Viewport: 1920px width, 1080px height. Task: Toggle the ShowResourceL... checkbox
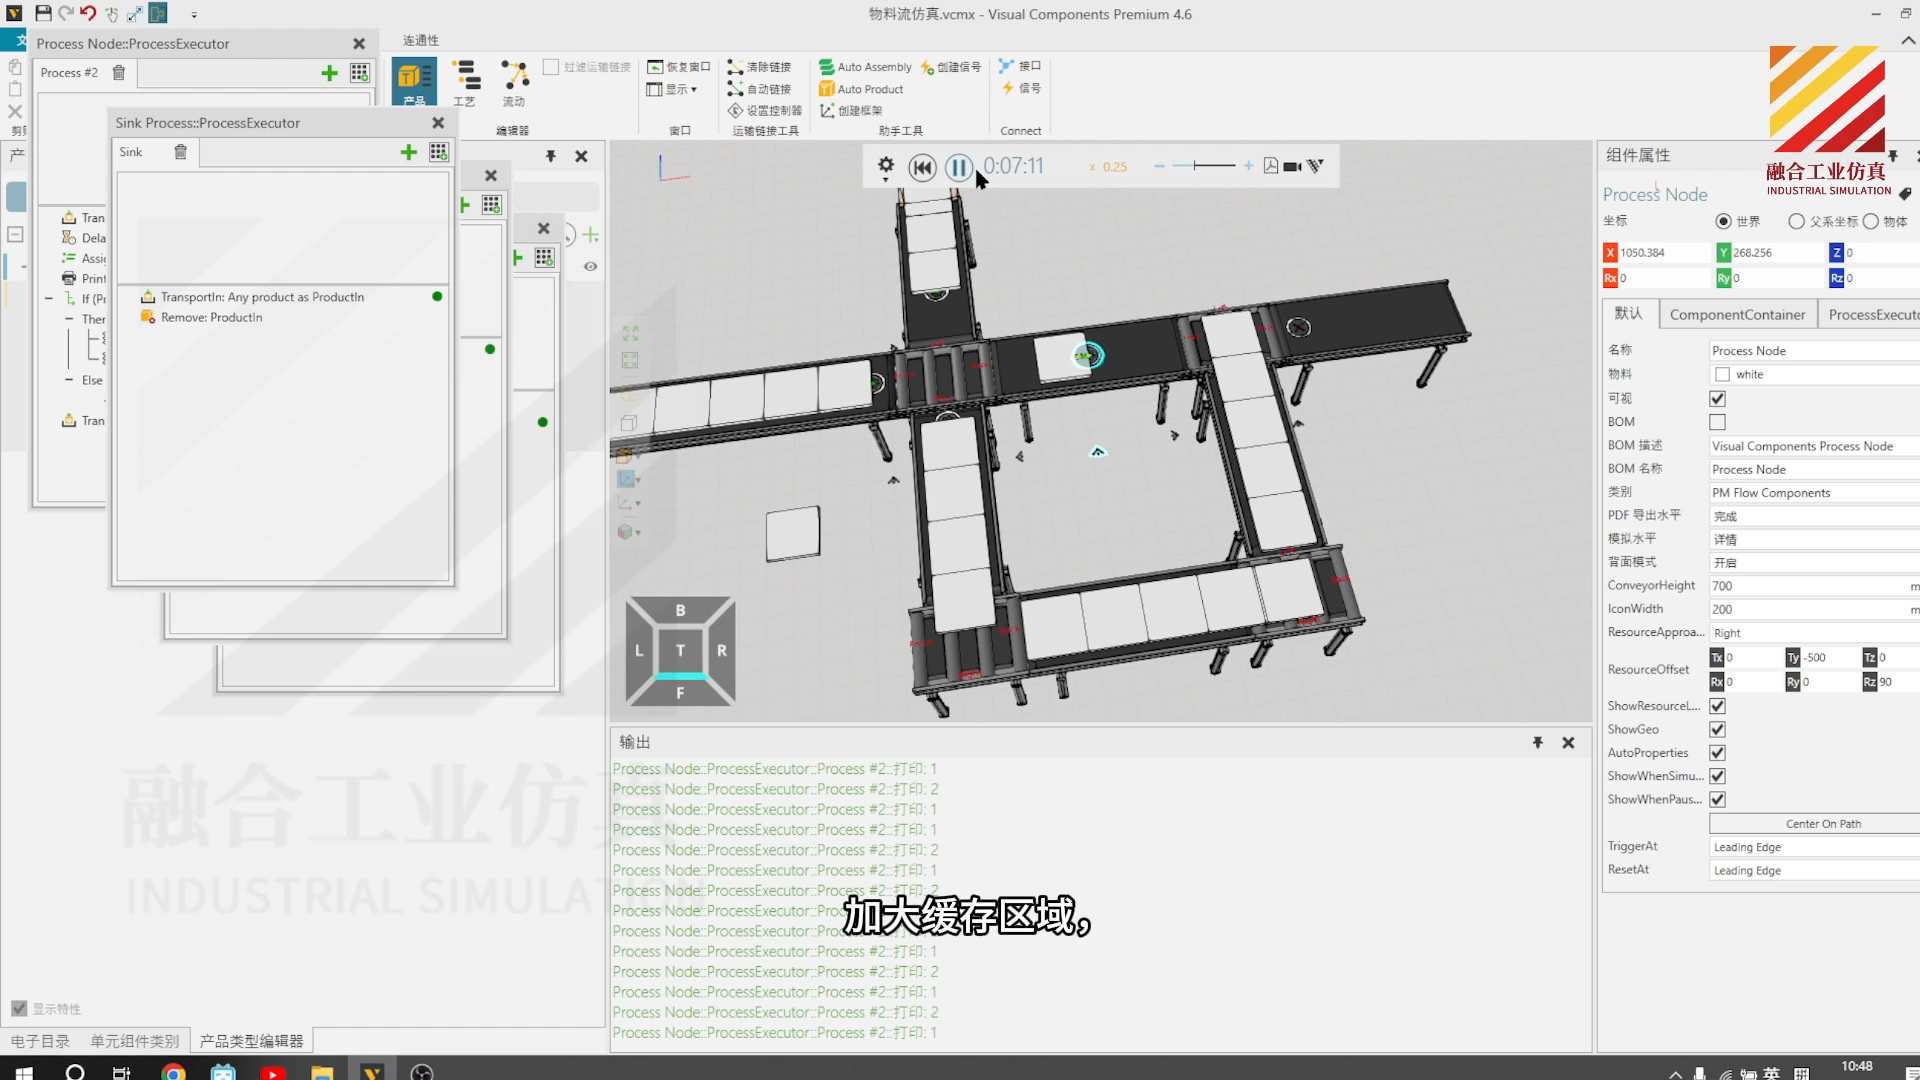[1717, 706]
